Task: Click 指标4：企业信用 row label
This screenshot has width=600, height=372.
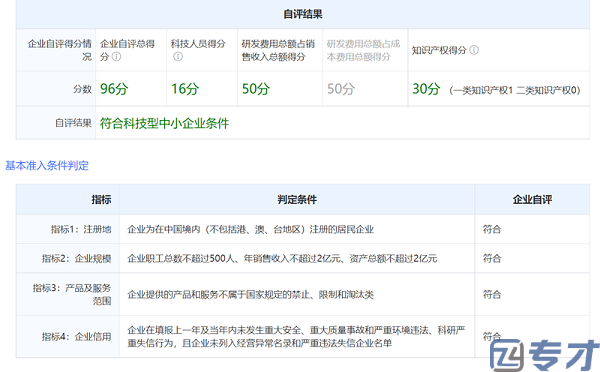Action: coord(77,337)
